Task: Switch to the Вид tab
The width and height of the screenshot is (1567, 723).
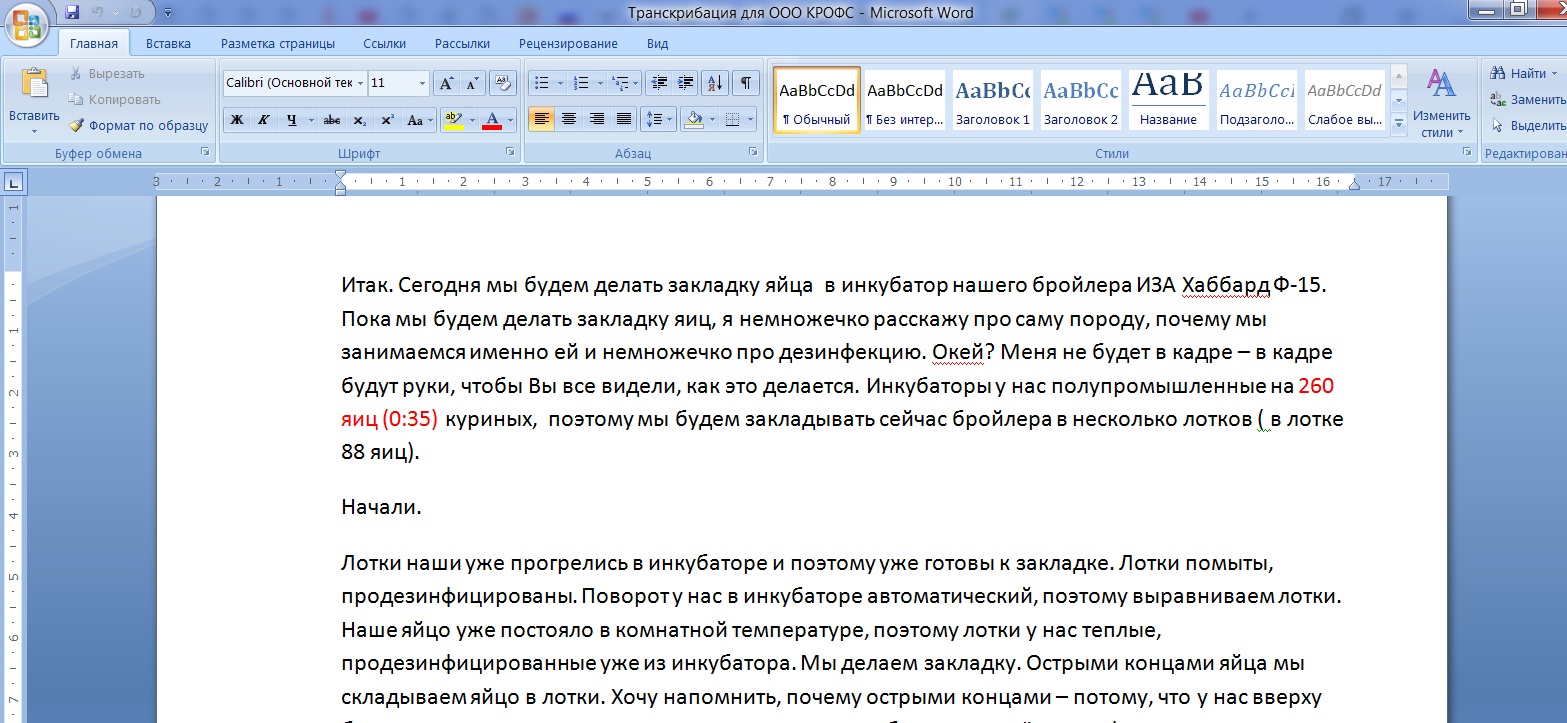Action: coord(657,43)
